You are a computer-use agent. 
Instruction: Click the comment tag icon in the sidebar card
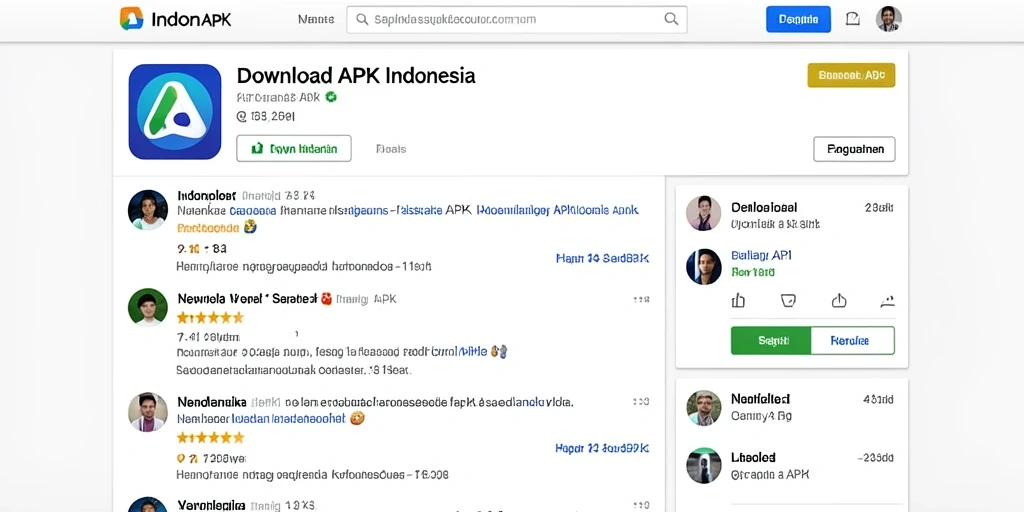[x=788, y=300]
